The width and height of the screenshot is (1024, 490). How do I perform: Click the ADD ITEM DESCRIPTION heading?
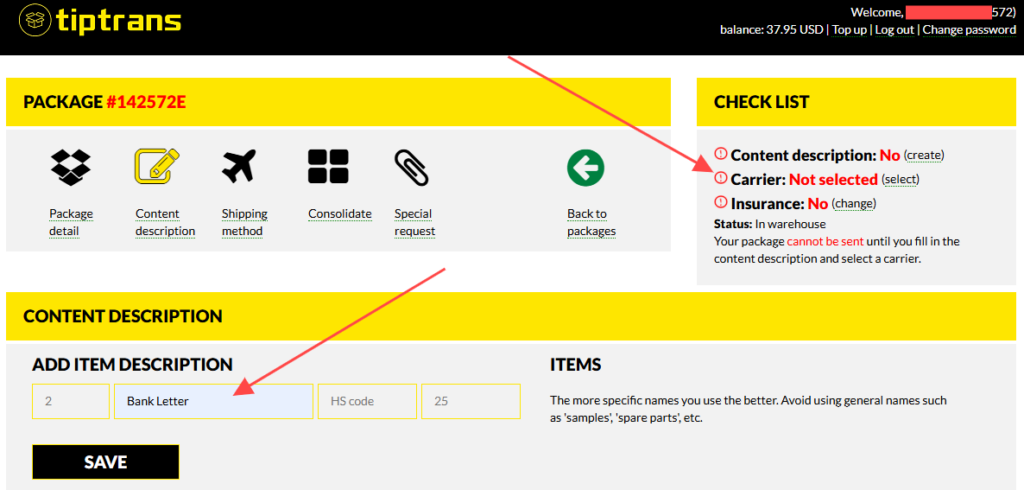point(133,365)
